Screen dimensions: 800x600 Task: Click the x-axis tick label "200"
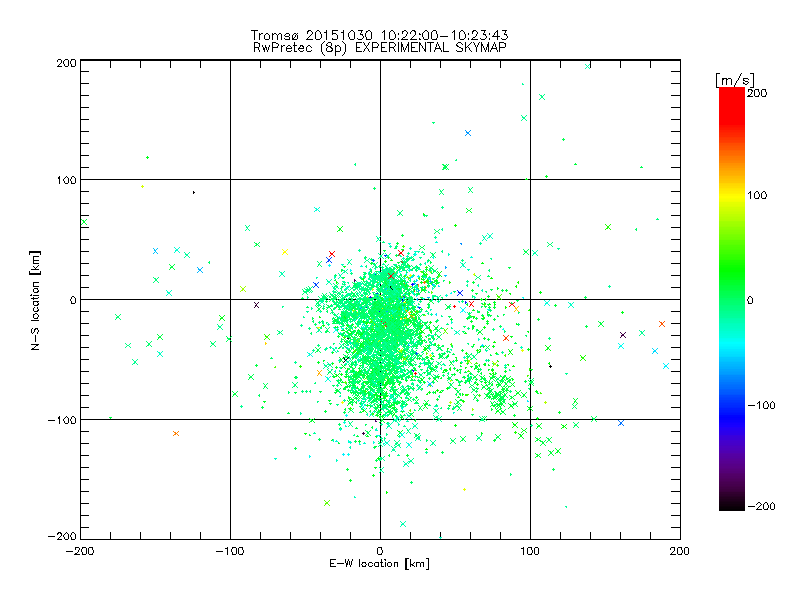(x=680, y=551)
